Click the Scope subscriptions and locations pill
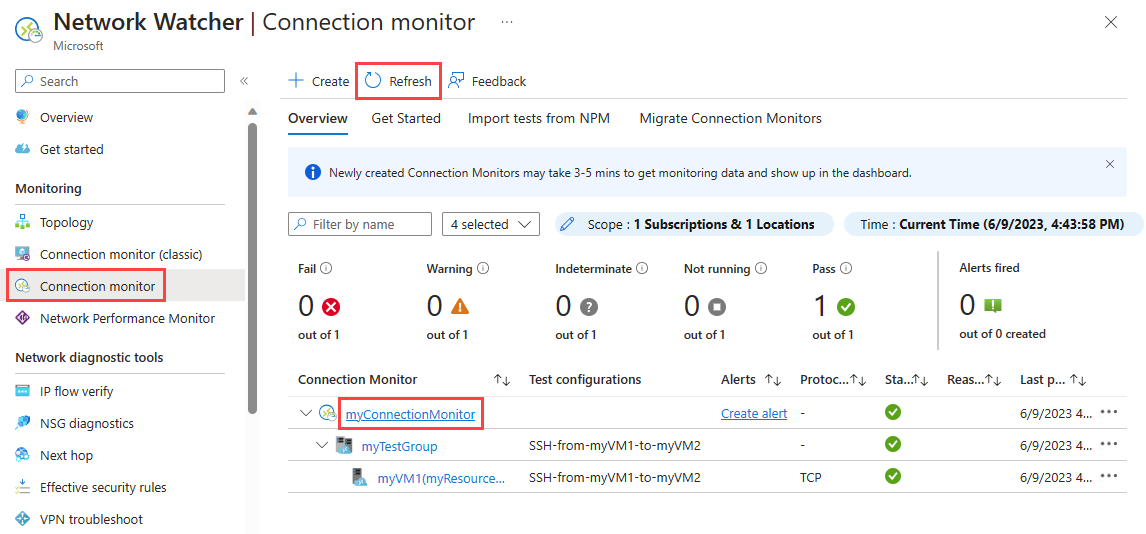The image size is (1146, 534). coord(694,224)
